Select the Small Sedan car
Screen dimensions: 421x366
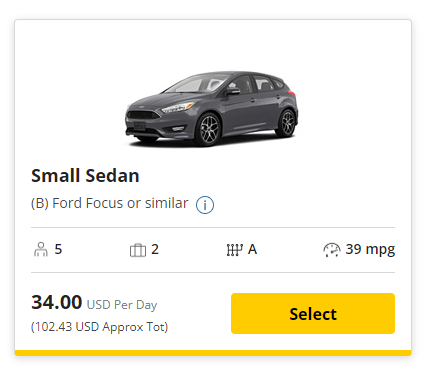point(313,313)
